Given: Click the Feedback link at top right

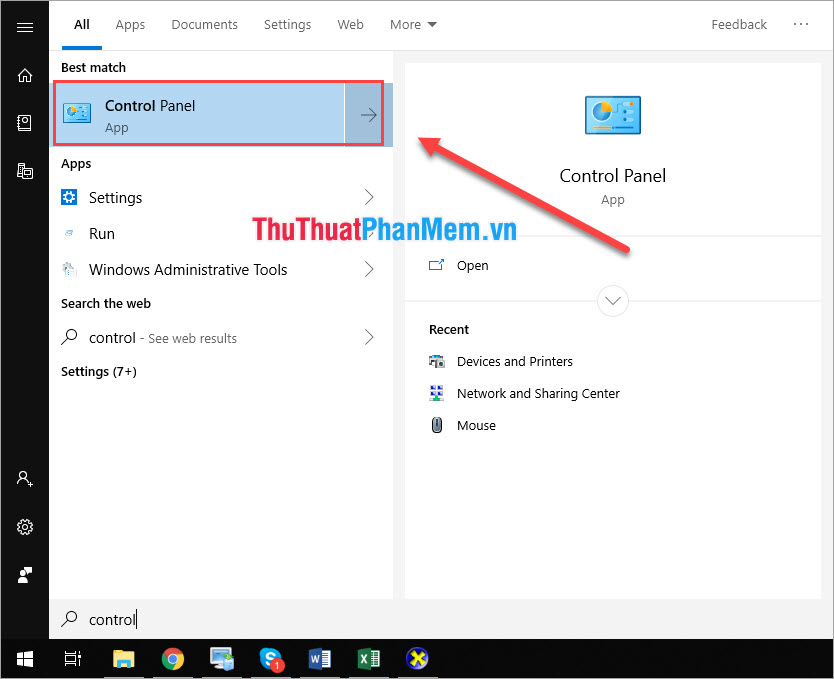Looking at the screenshot, I should click(x=739, y=25).
